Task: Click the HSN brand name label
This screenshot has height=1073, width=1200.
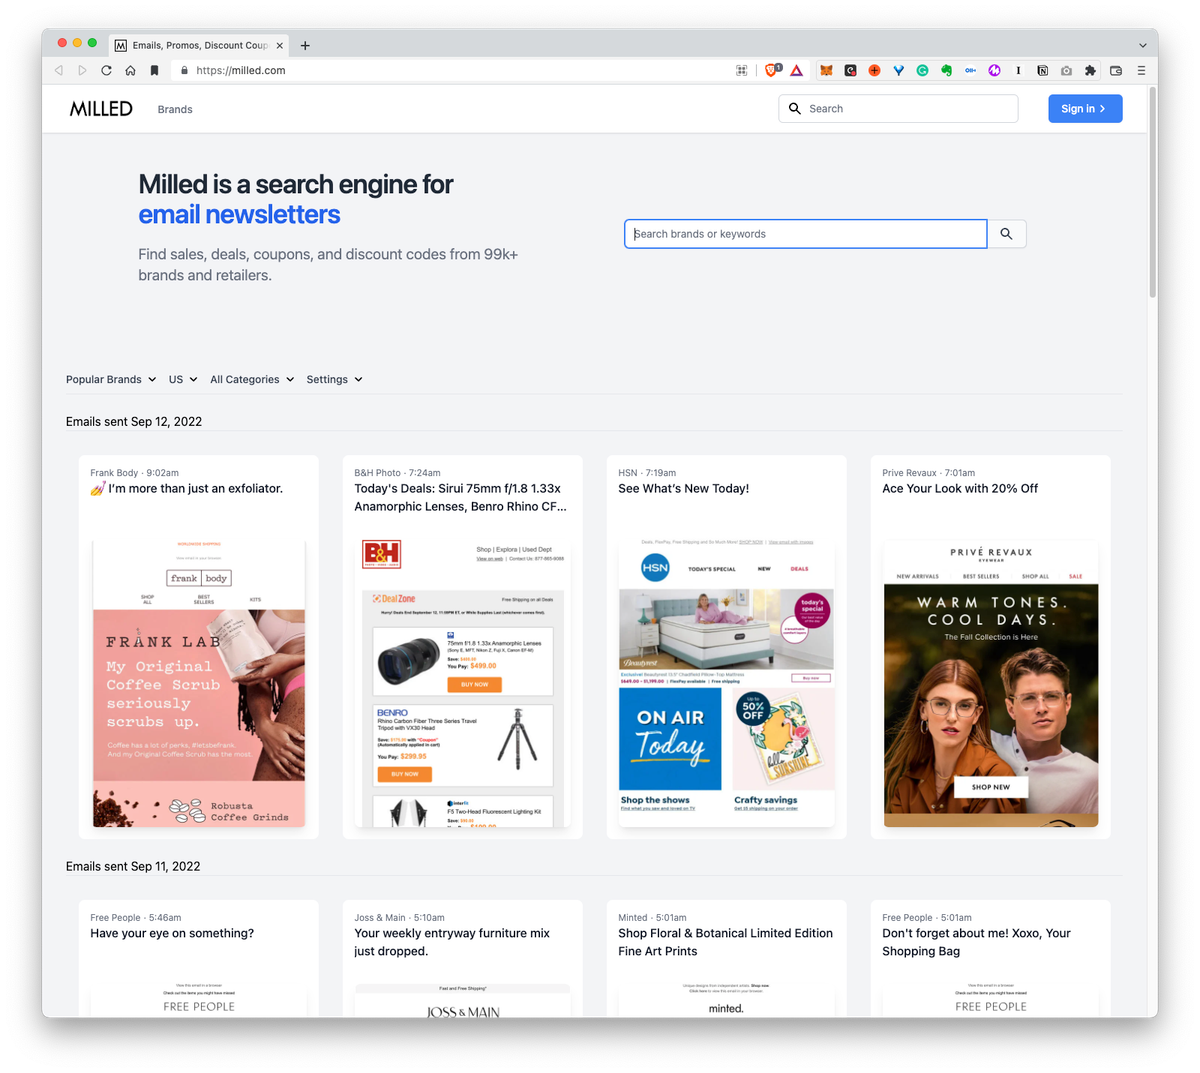Action: tap(628, 473)
